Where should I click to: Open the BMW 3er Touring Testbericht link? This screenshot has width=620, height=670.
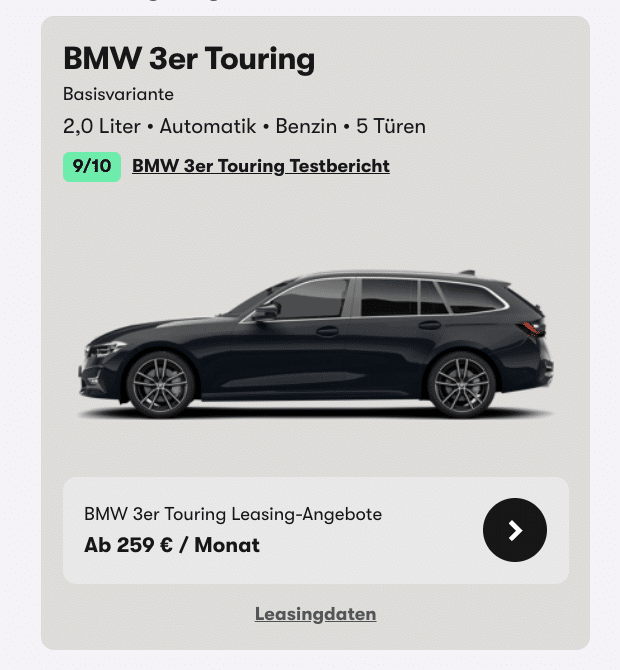click(x=261, y=166)
